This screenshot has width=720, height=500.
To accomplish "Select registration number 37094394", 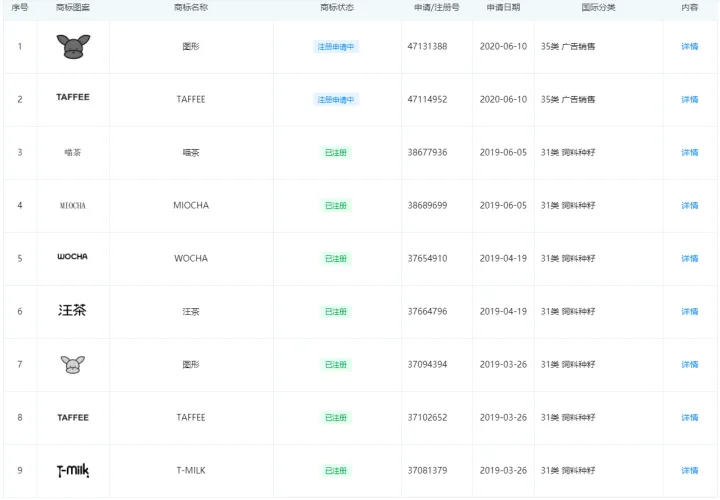I will pos(428,365).
